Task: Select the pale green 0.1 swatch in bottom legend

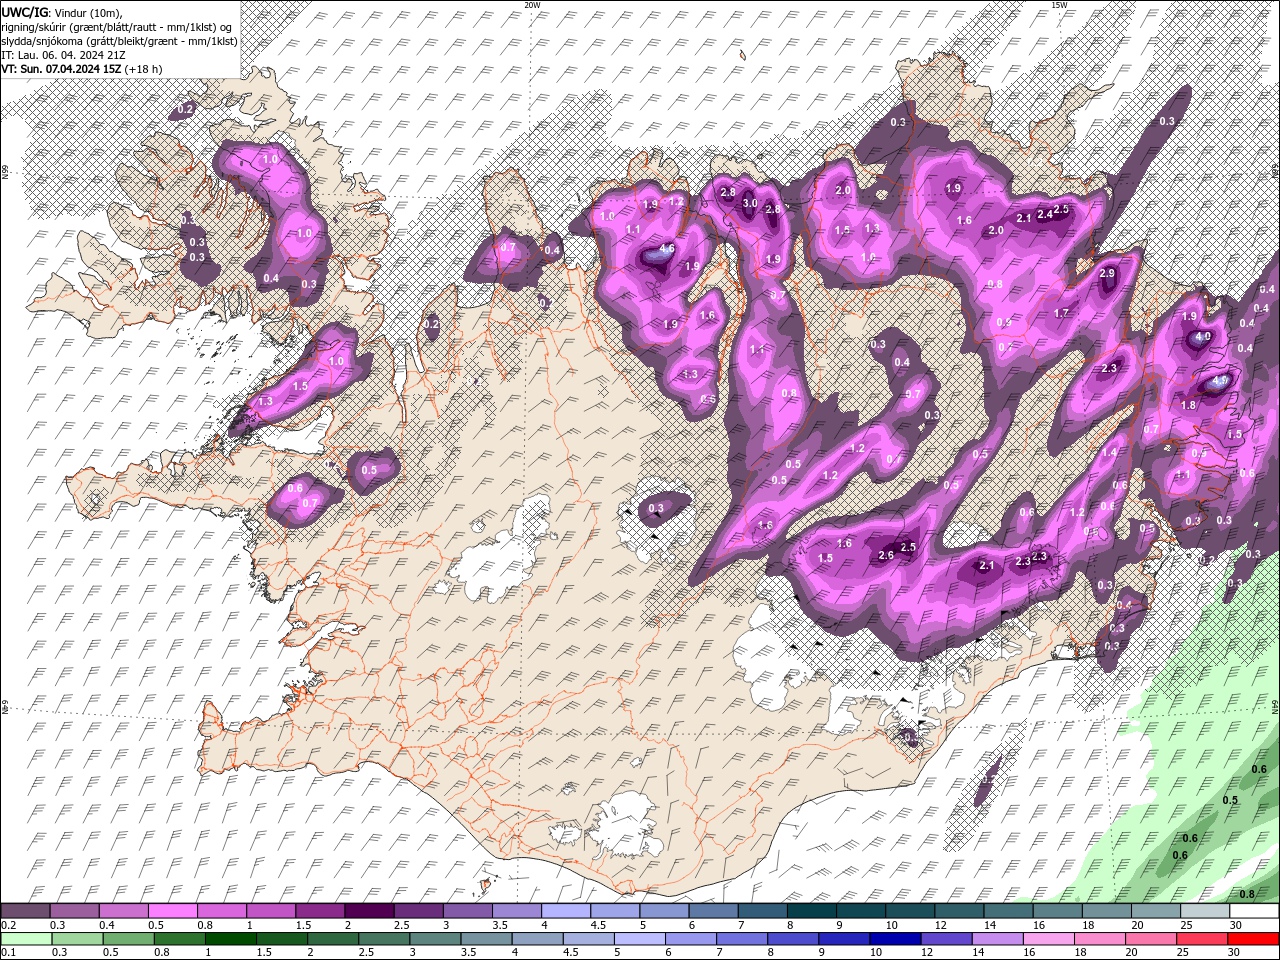Action: 25,938
